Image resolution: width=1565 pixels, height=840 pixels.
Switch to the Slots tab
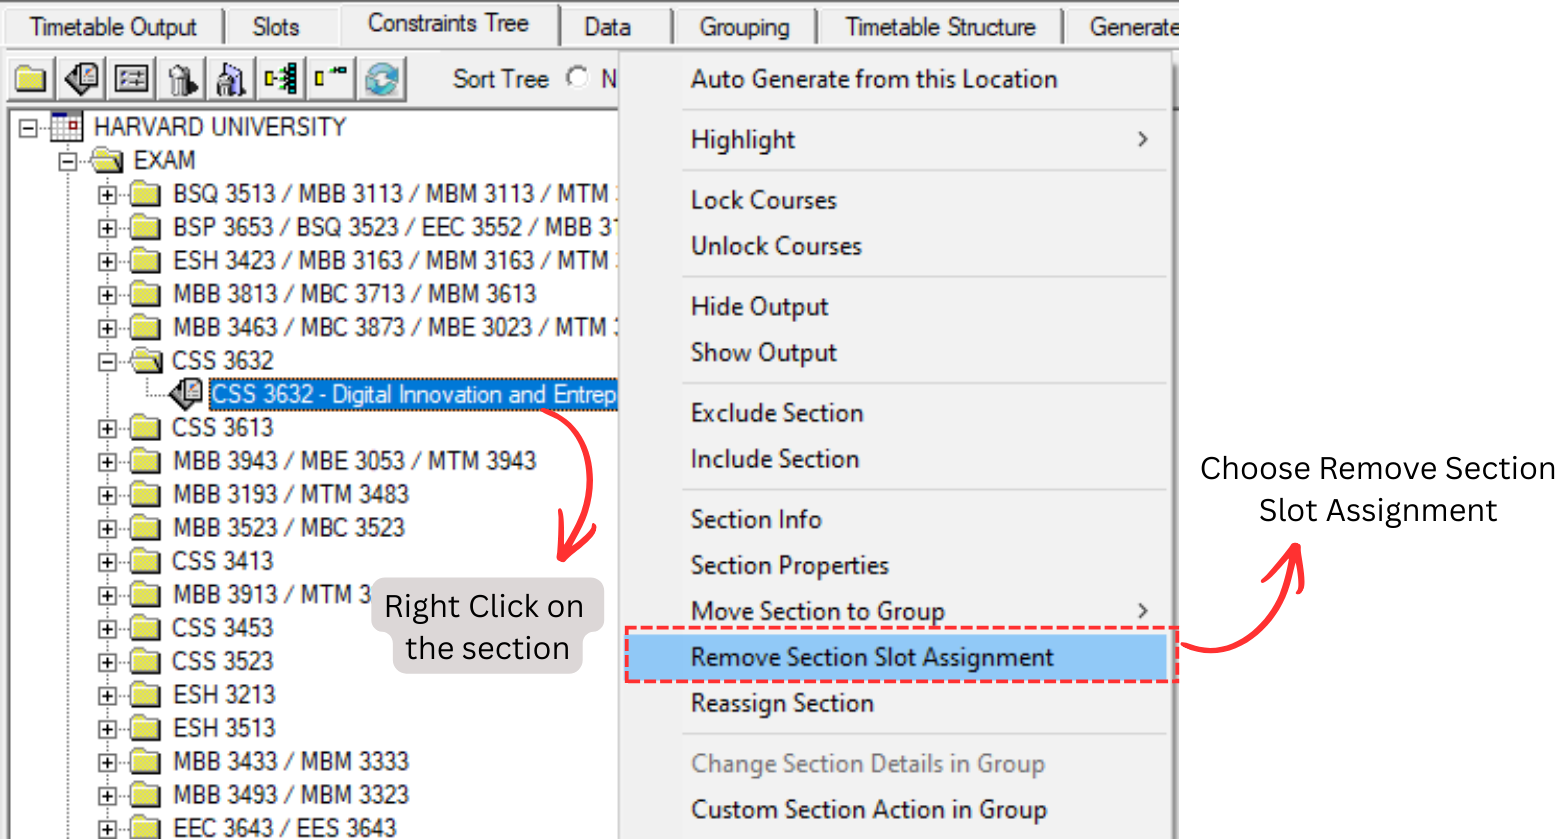coord(276,27)
